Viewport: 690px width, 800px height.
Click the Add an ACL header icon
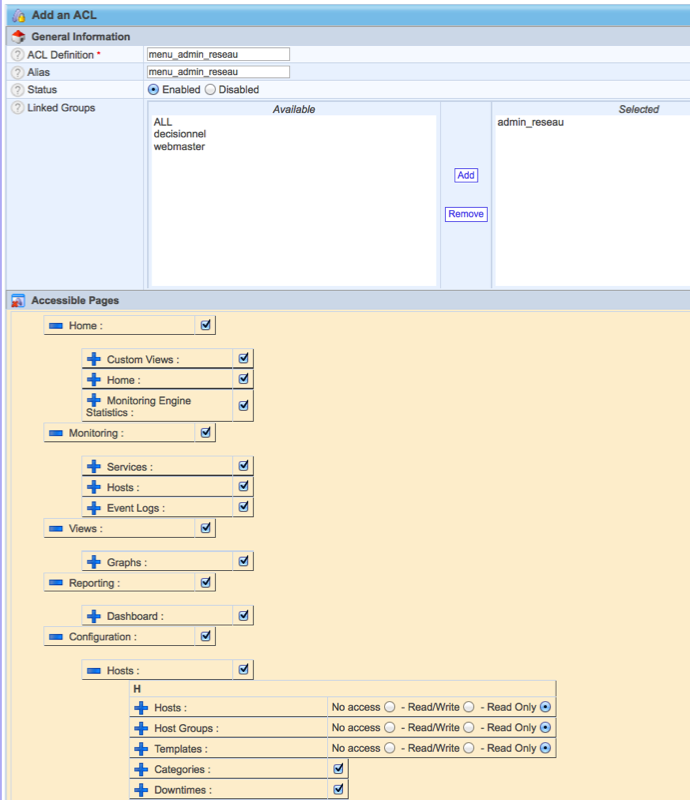point(18,15)
